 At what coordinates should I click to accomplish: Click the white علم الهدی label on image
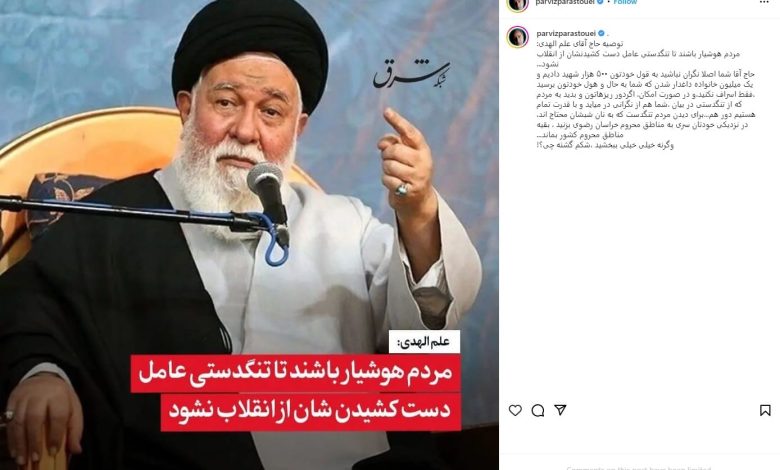424,342
